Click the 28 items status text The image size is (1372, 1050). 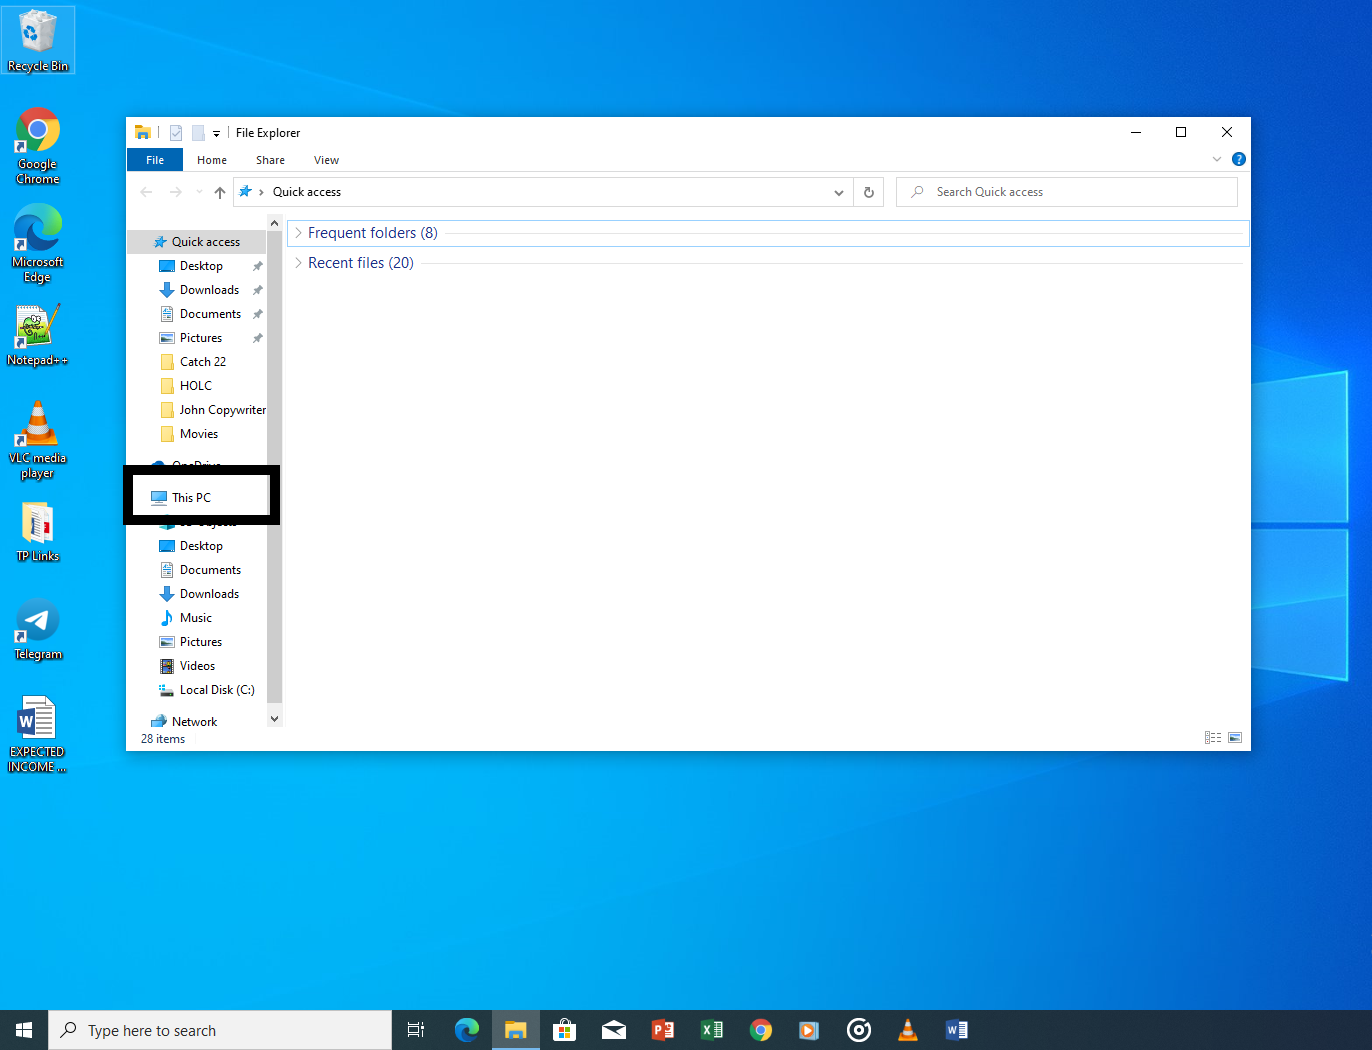coord(163,739)
